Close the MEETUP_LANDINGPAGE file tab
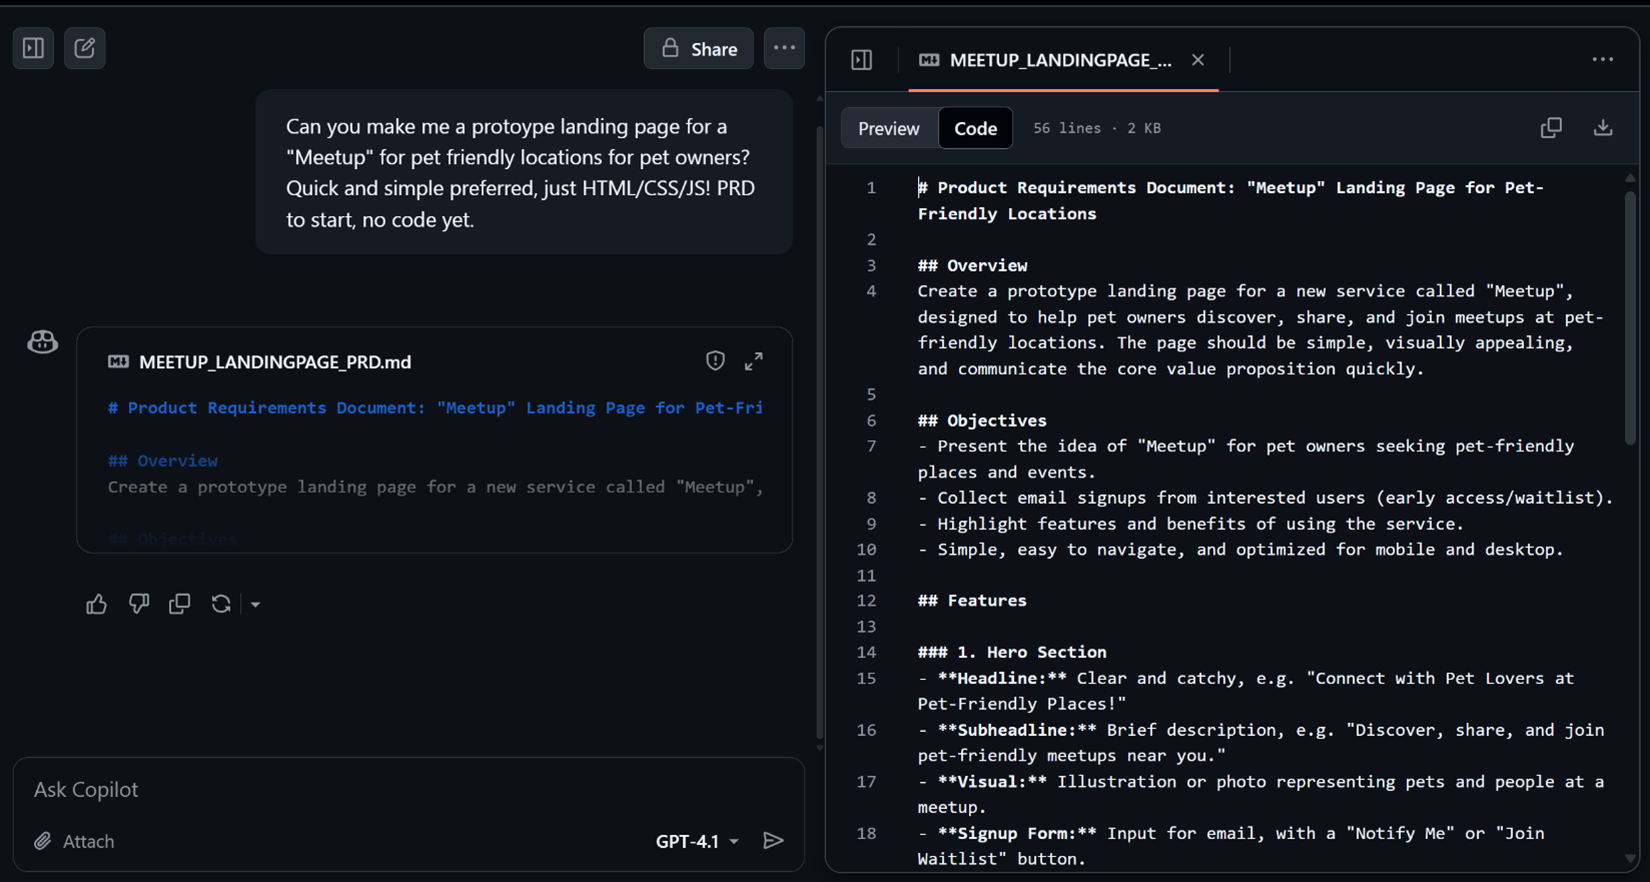Viewport: 1650px width, 882px height. click(1198, 60)
